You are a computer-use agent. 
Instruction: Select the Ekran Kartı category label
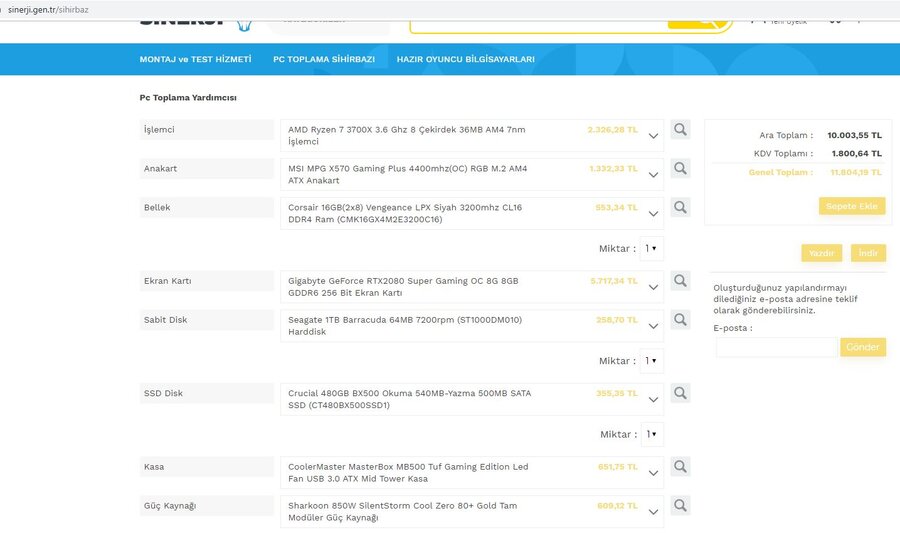(207, 281)
